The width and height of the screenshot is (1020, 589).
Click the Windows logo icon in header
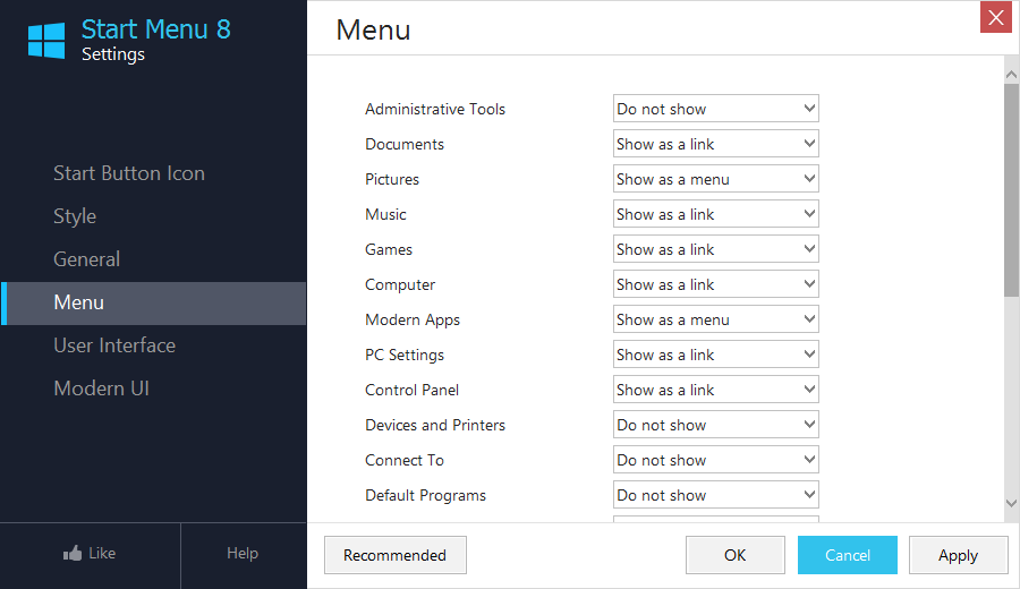click(46, 40)
